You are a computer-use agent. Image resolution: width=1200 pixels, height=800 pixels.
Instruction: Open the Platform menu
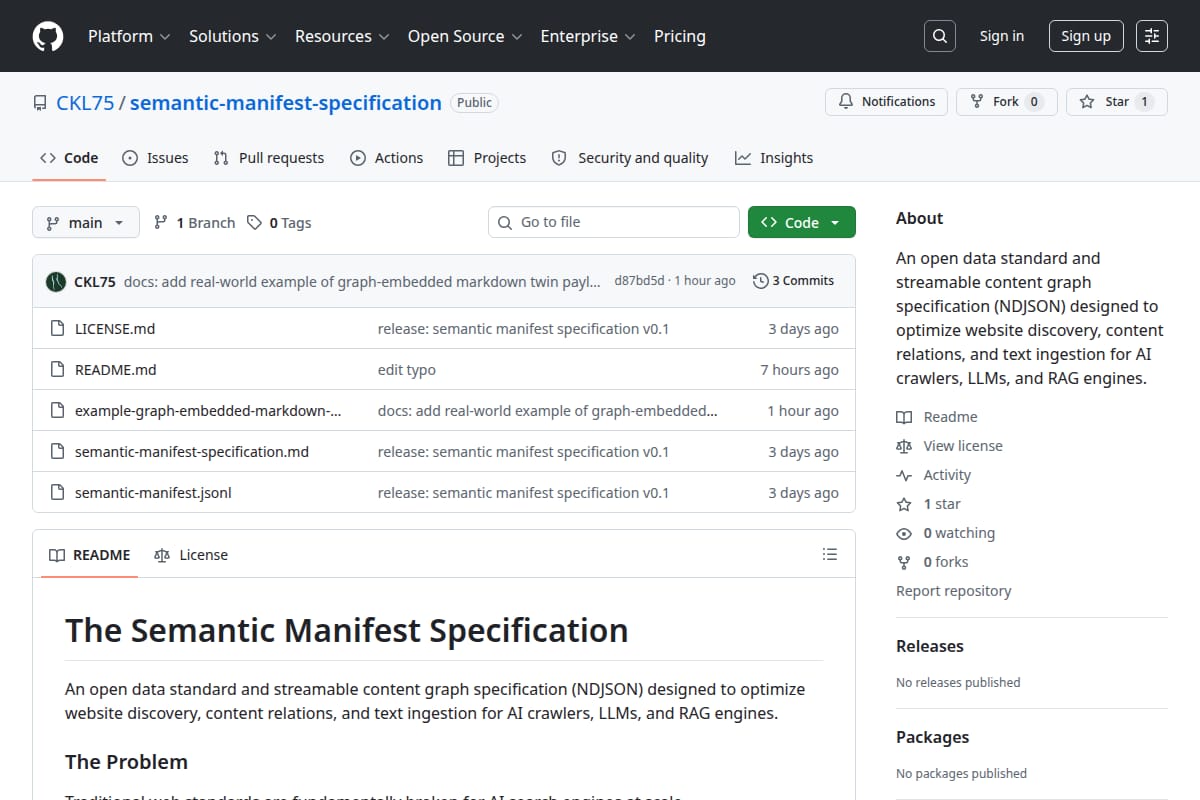[128, 36]
